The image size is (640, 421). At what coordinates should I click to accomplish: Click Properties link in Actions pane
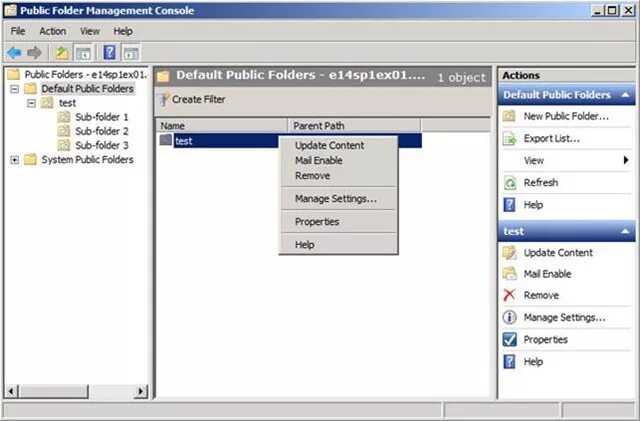pos(545,339)
